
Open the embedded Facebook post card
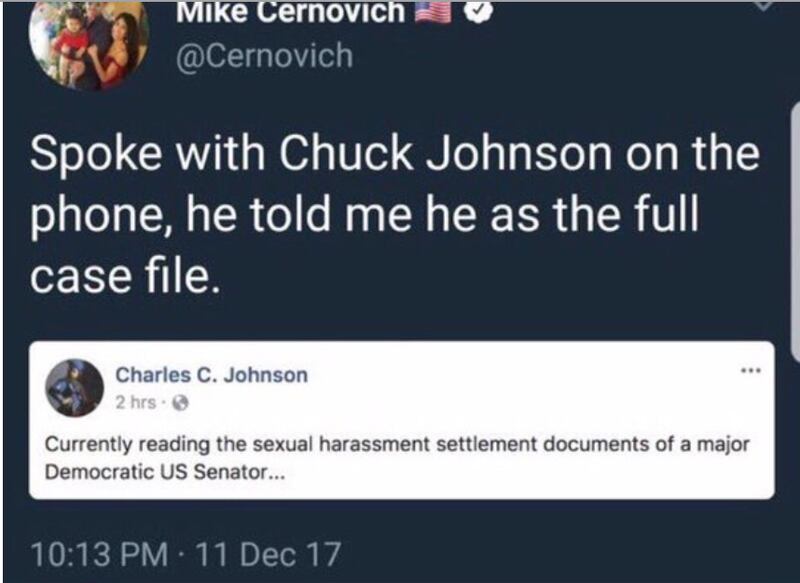401,420
